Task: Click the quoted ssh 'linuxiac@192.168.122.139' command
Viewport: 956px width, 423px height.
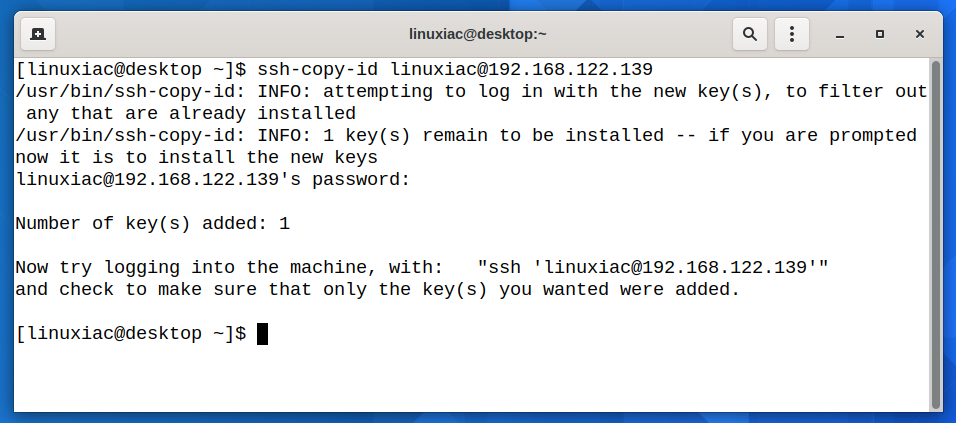Action: pyautogui.click(x=653, y=268)
